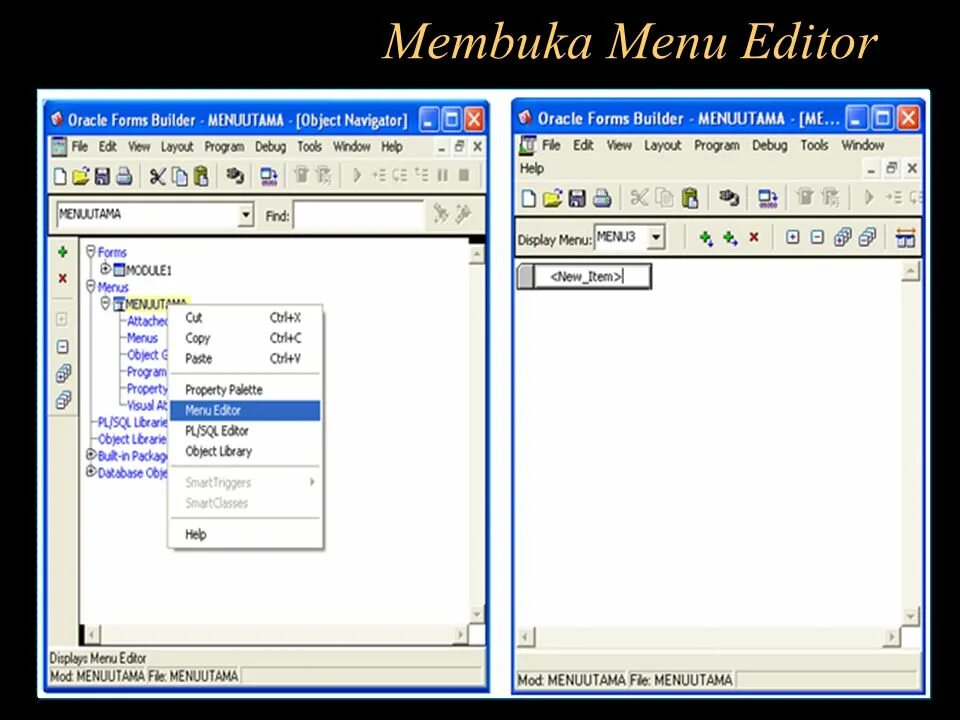Viewport: 960px width, 720px height.
Task: Collapse the MENUUTAMA tree node
Action: coord(105,303)
